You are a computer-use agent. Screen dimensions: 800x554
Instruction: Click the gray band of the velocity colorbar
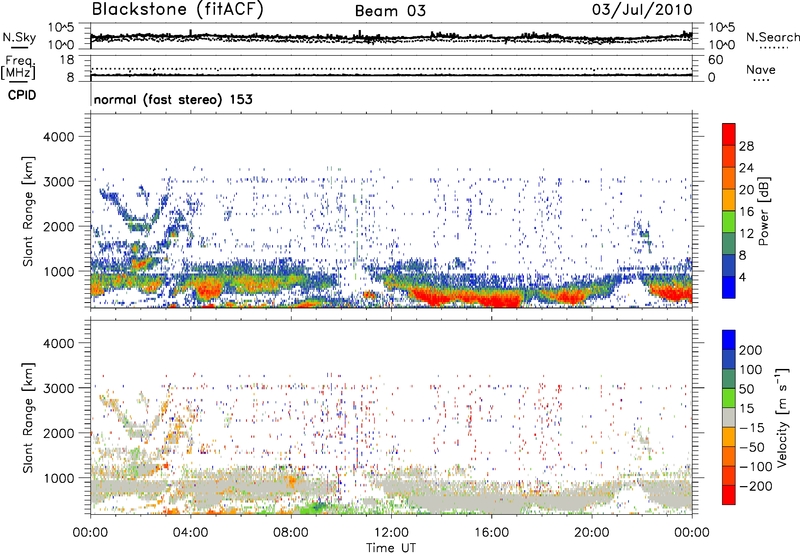[729, 417]
